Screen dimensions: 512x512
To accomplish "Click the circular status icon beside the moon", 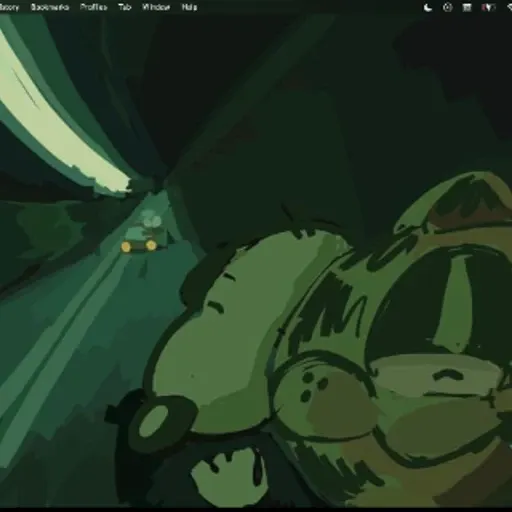I will click(x=447, y=7).
